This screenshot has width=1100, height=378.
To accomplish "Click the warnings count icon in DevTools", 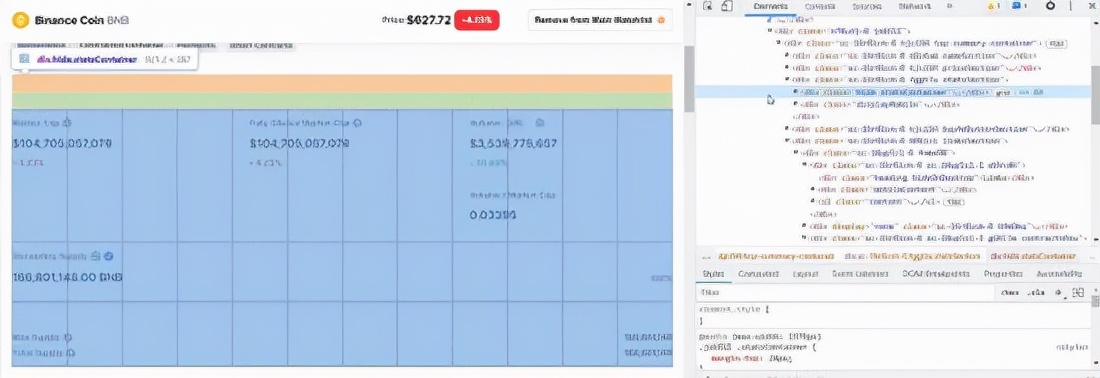I will coord(994,6).
